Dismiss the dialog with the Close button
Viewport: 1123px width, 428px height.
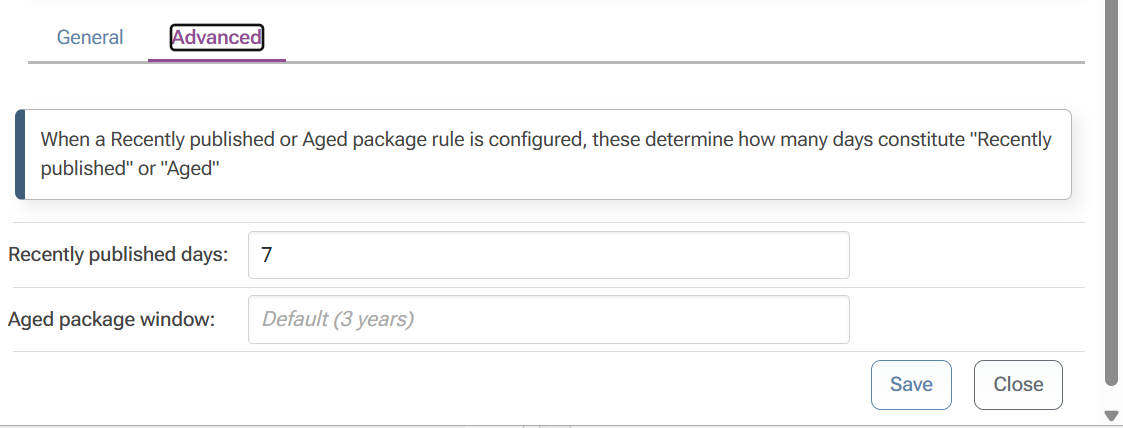coord(1017,385)
